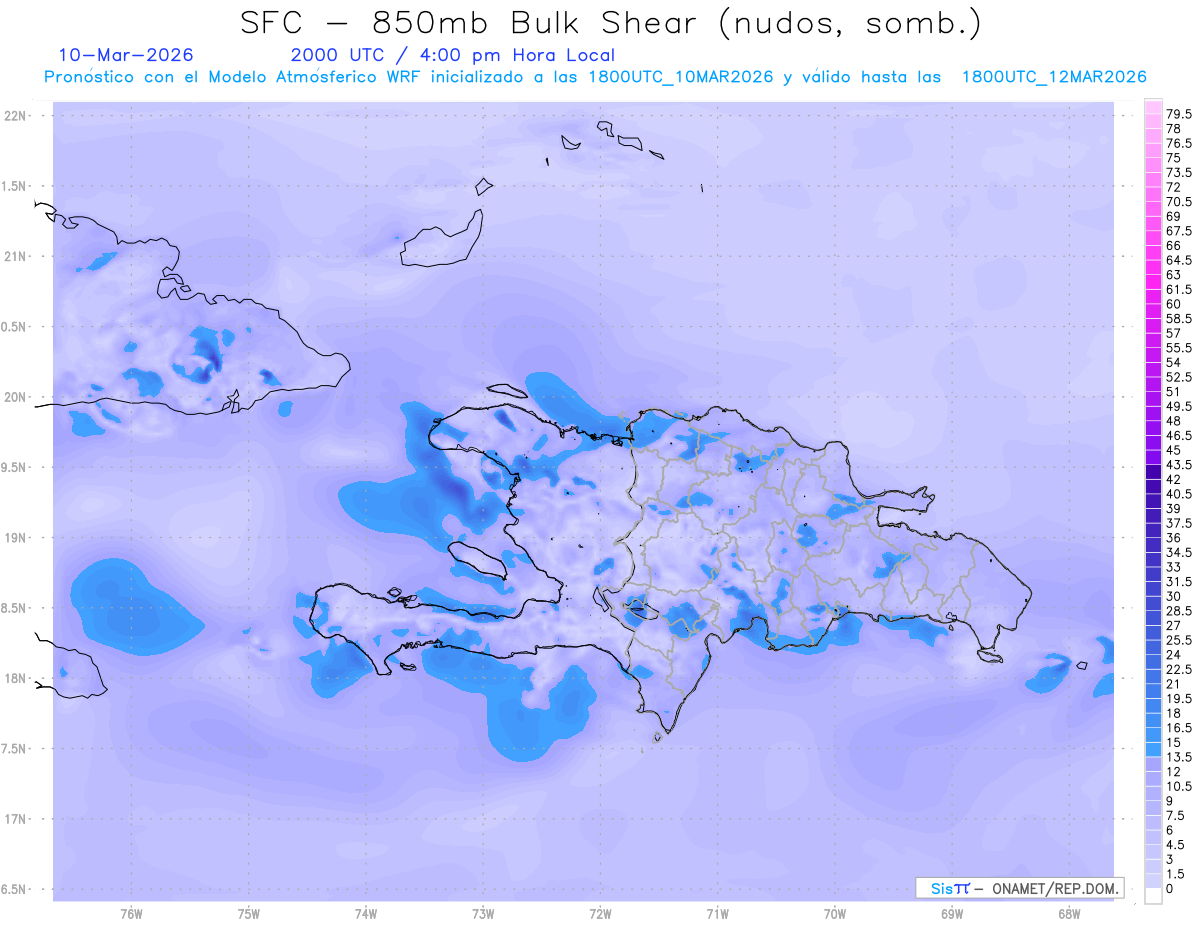Click the '30' color bar value
The height and width of the screenshot is (927, 1200).
tap(1173, 596)
